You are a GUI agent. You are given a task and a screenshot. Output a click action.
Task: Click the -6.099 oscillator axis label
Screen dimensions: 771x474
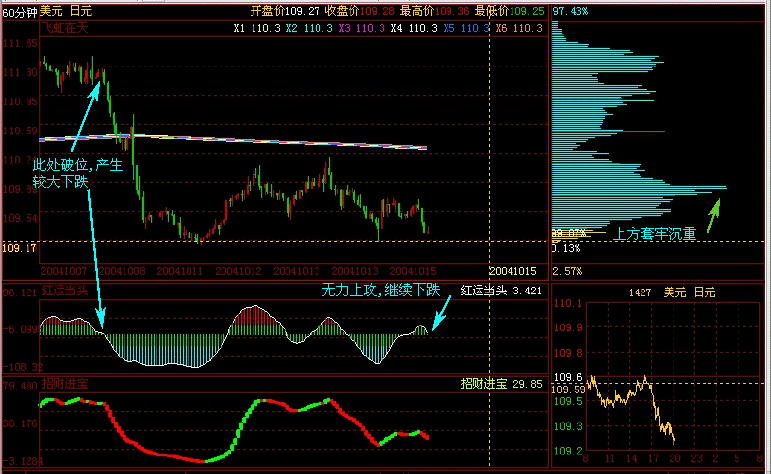21,329
